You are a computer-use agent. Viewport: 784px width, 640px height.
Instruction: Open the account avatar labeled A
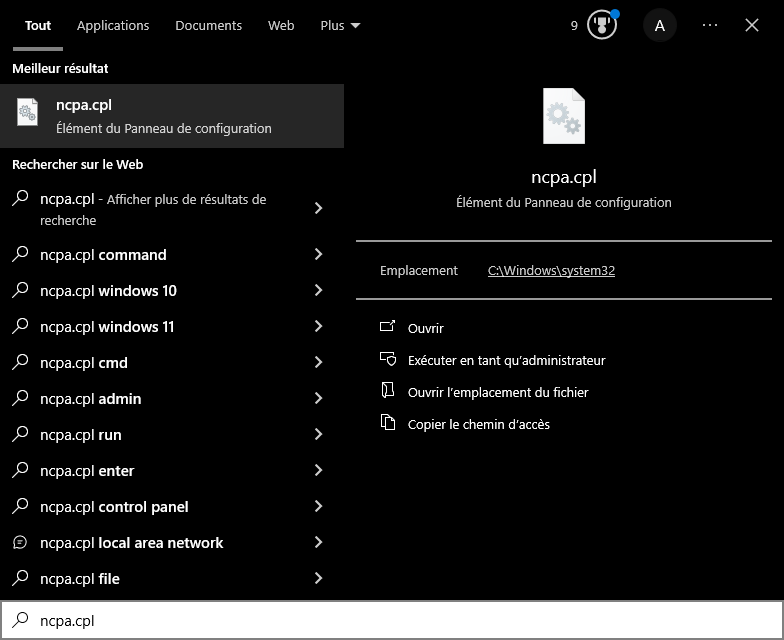coord(659,26)
